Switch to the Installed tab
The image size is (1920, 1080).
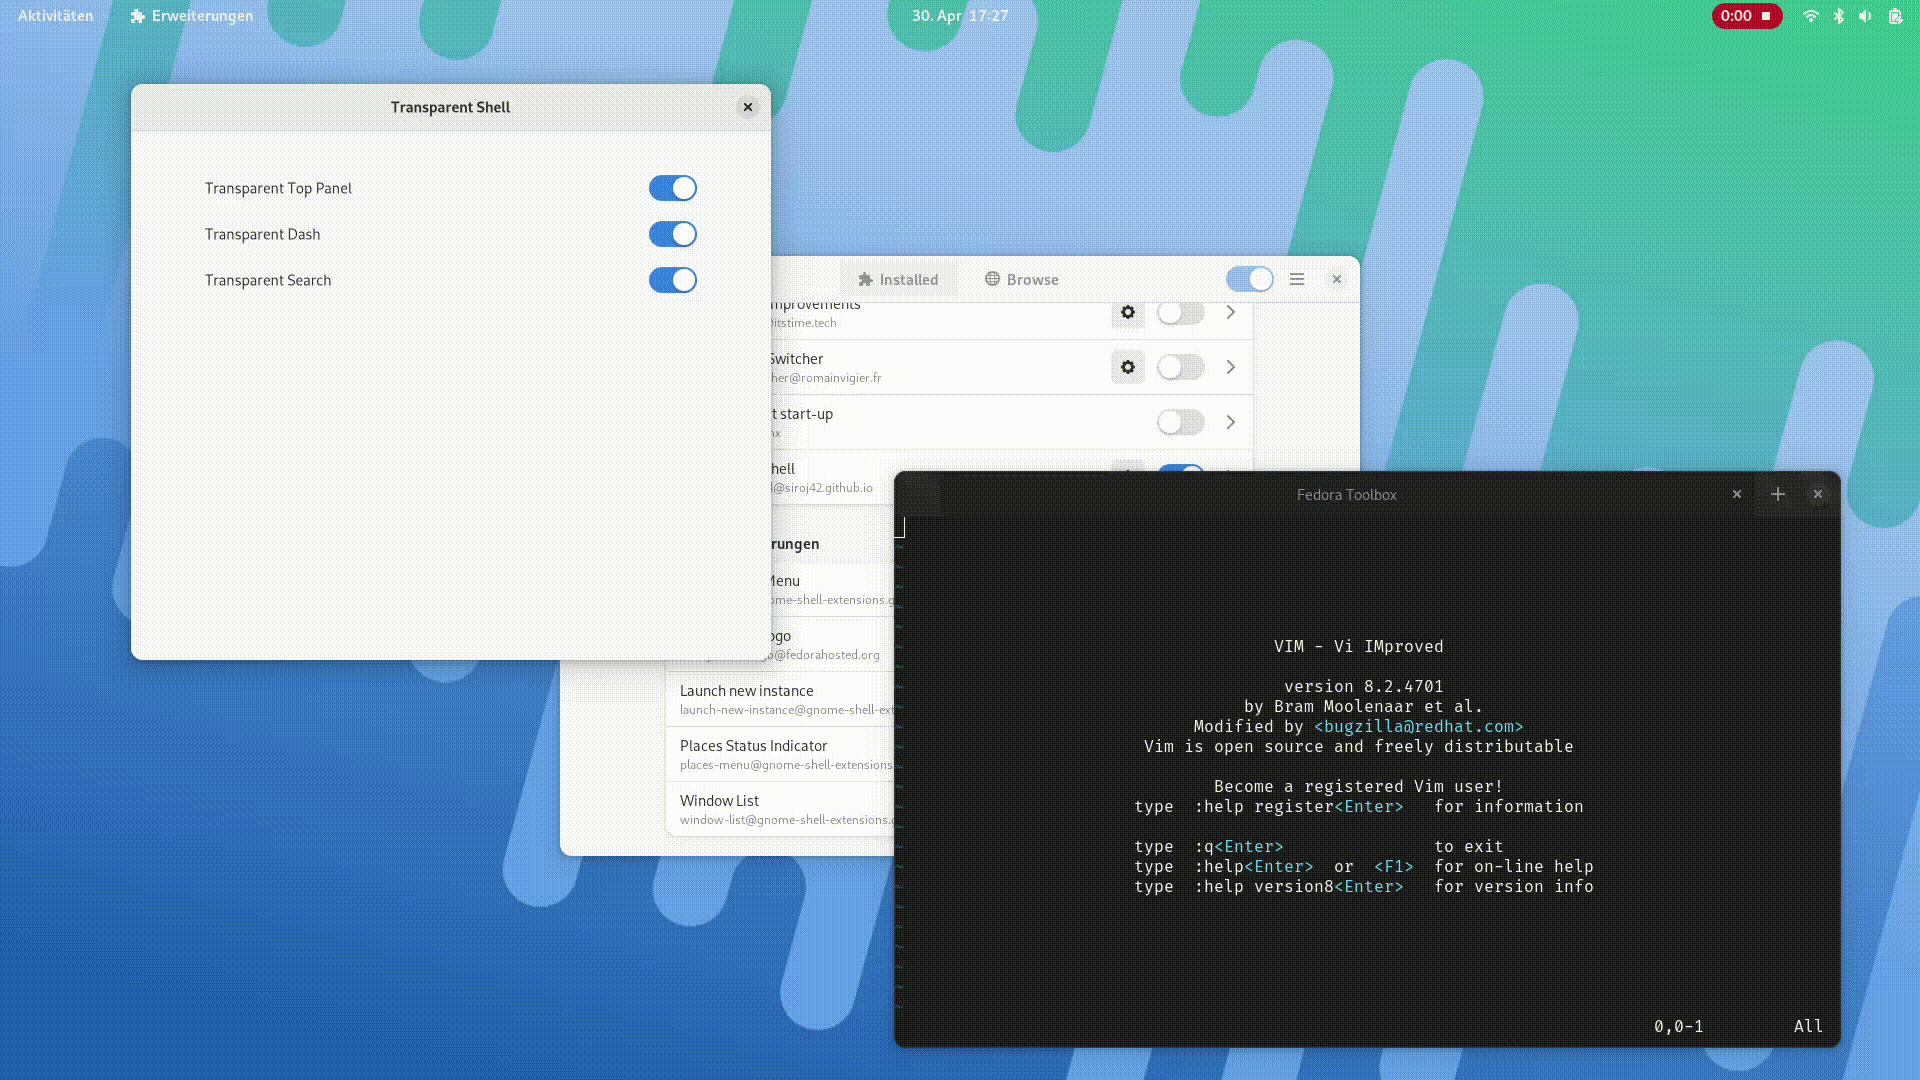(898, 279)
